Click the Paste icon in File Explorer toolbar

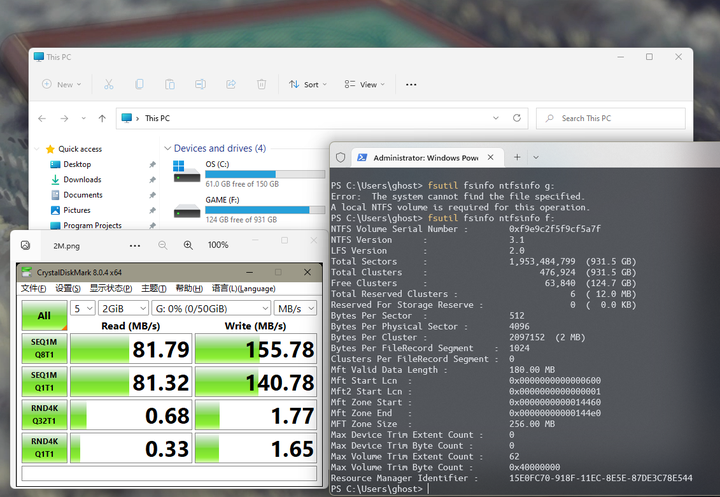click(x=170, y=84)
